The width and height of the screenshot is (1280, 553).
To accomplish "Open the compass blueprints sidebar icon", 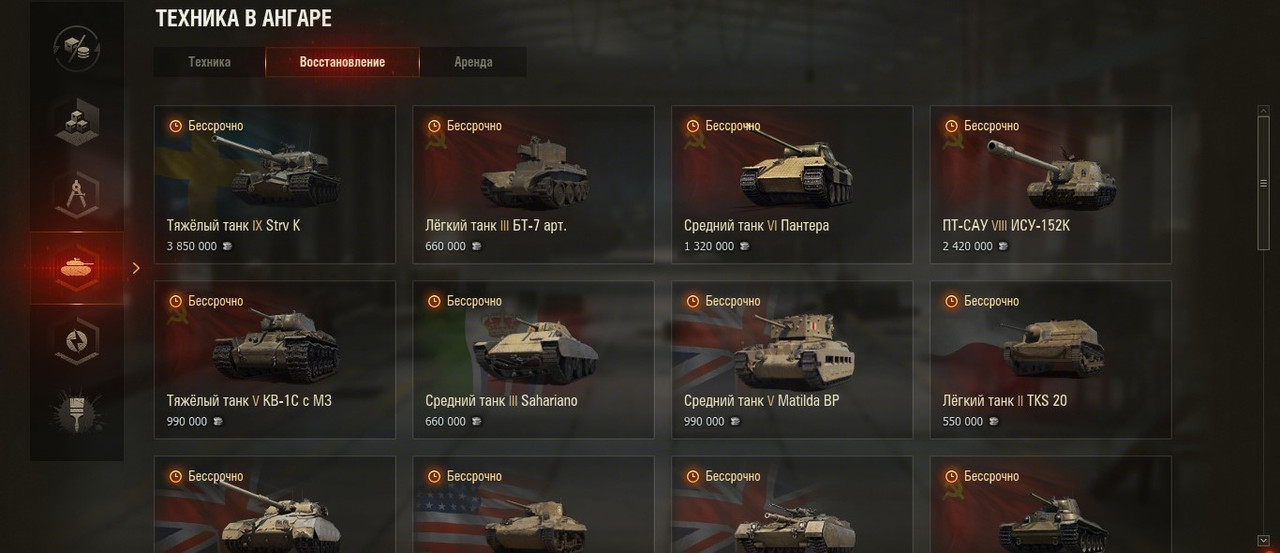I will click(x=77, y=195).
